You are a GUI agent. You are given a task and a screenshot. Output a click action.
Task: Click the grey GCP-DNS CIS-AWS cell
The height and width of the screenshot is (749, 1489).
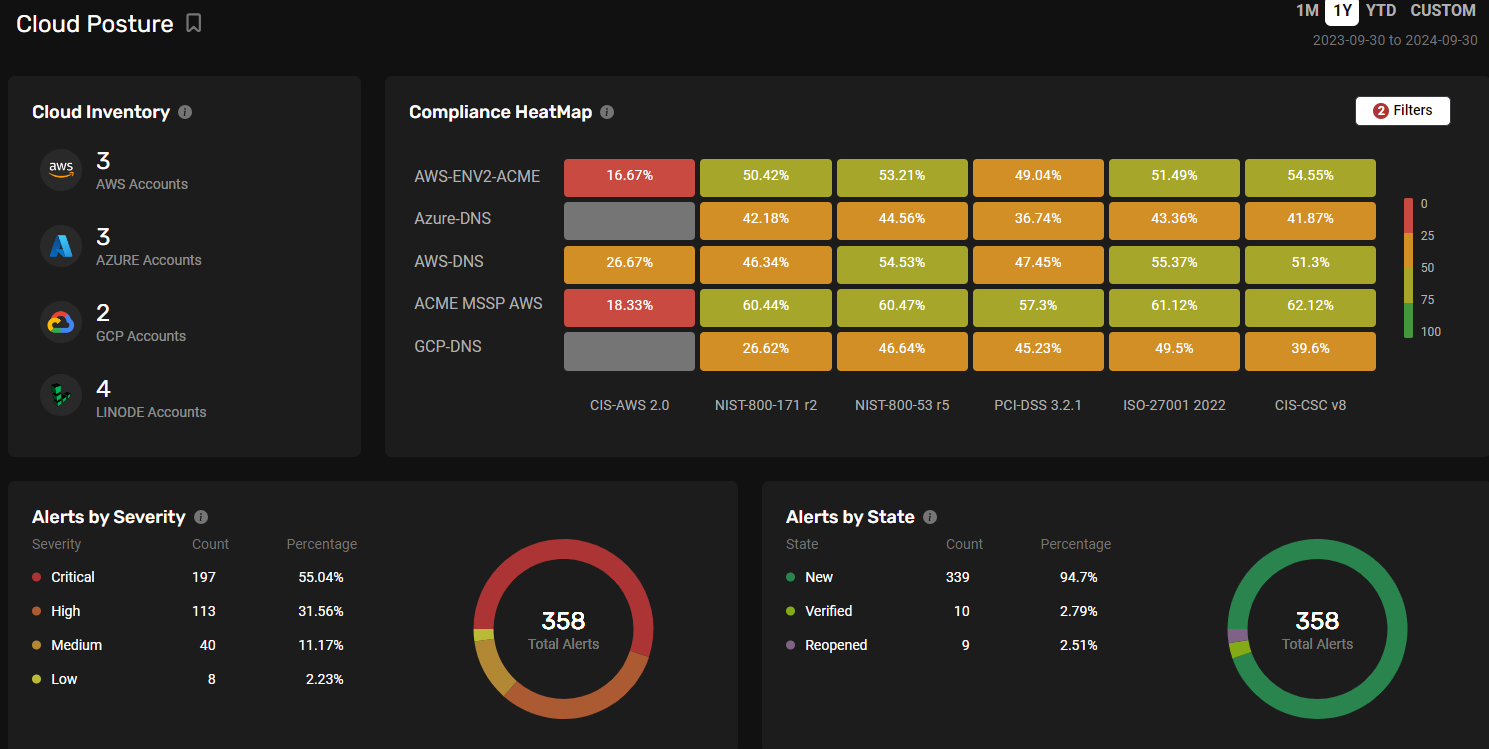click(x=629, y=350)
